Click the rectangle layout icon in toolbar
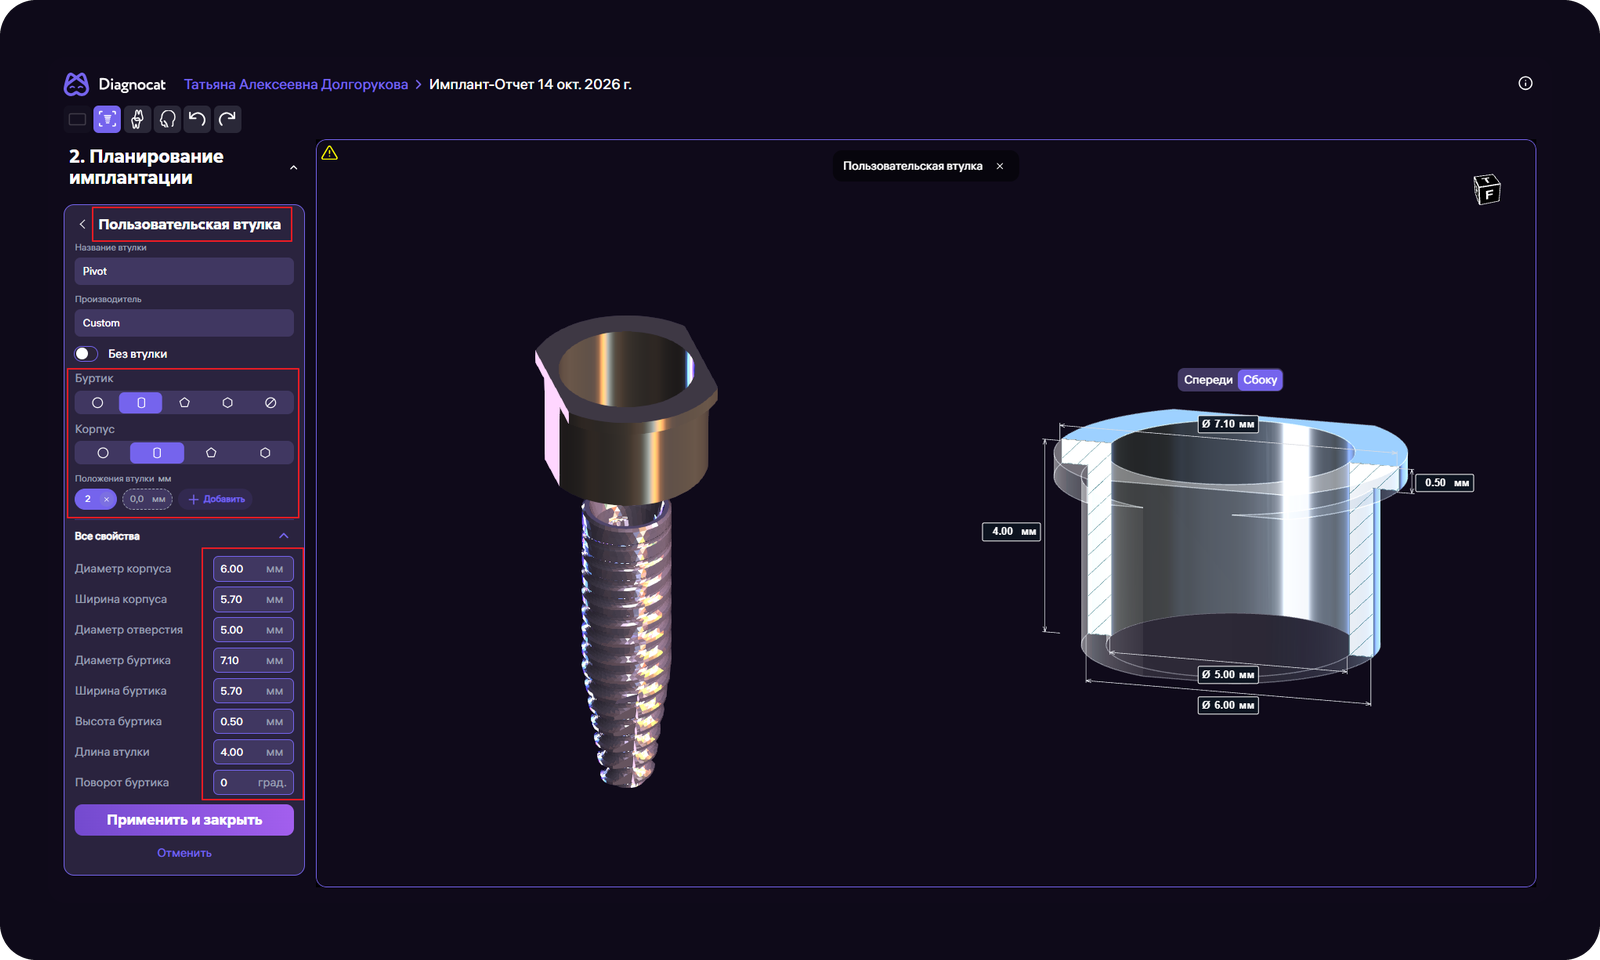This screenshot has height=960, width=1600. [77, 119]
